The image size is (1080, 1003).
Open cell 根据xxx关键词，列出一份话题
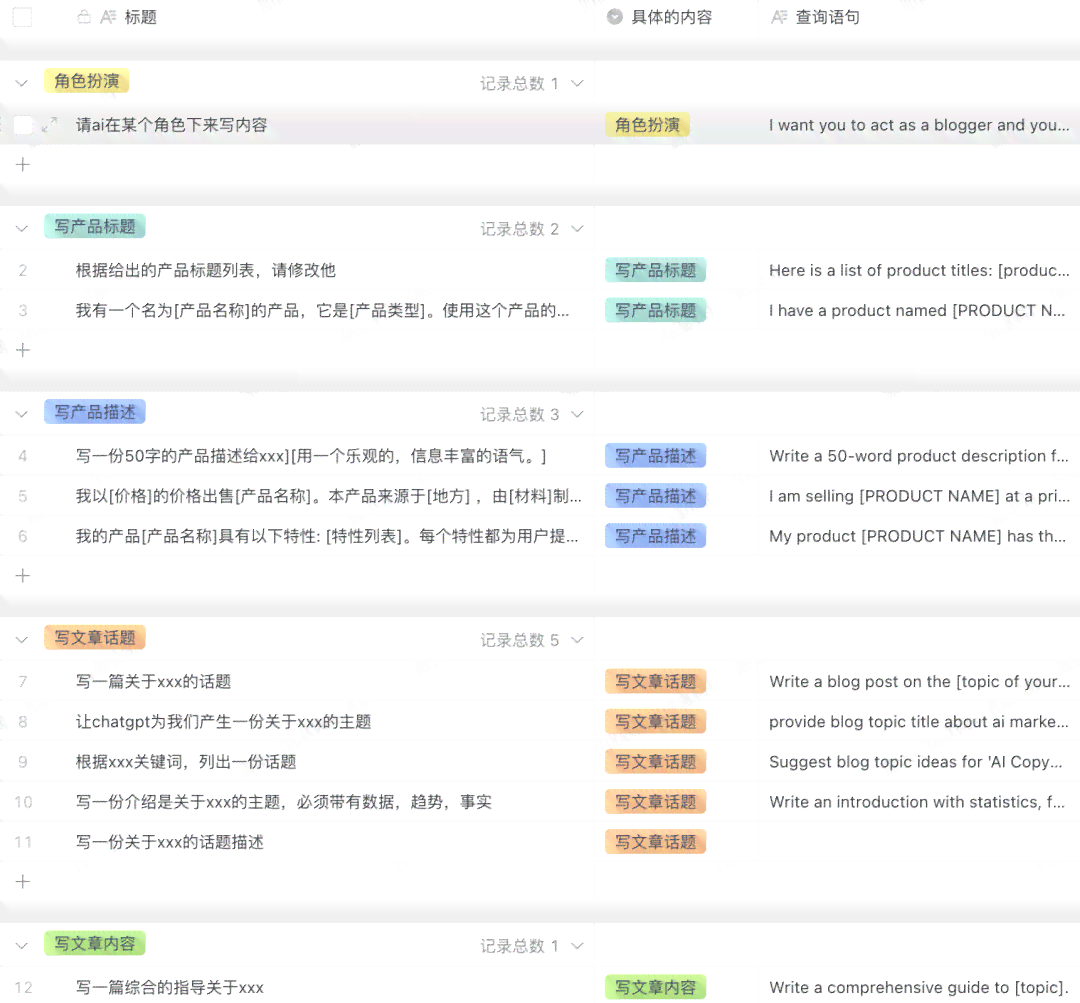[186, 762]
